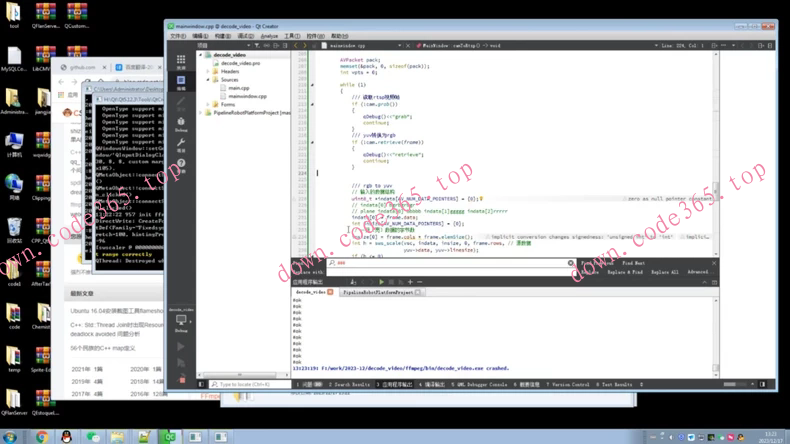This screenshot has height=444, width=790.
Task: Open Chrome from the Windows taskbar
Action: point(41,437)
